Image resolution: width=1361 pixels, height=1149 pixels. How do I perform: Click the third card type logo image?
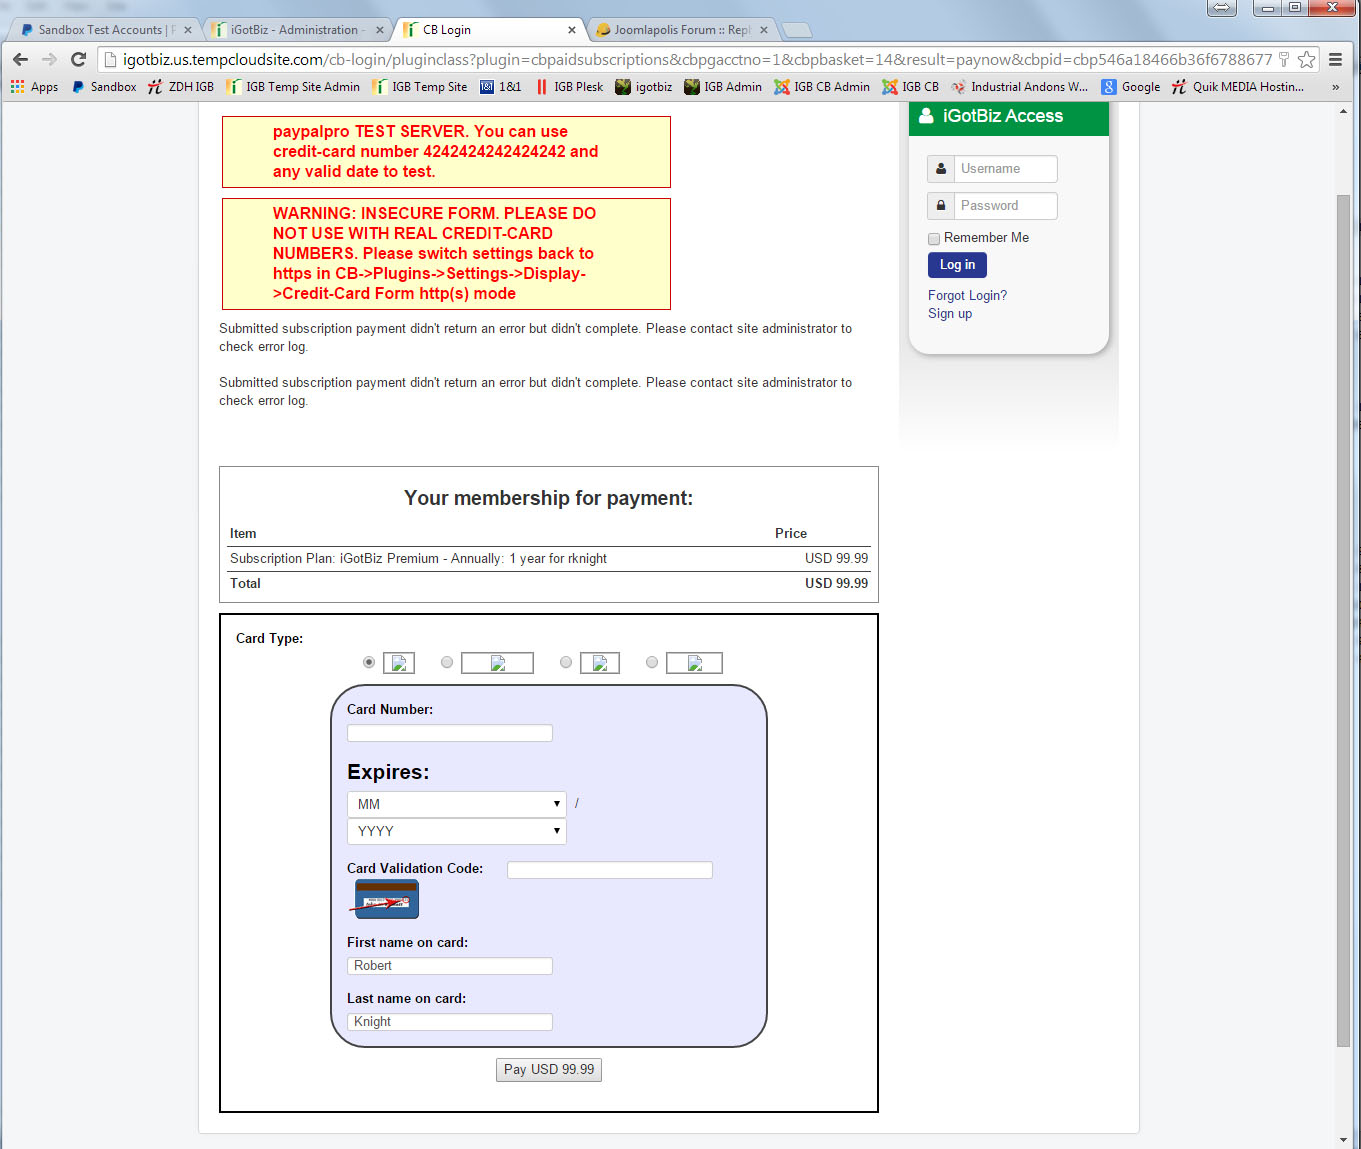600,663
